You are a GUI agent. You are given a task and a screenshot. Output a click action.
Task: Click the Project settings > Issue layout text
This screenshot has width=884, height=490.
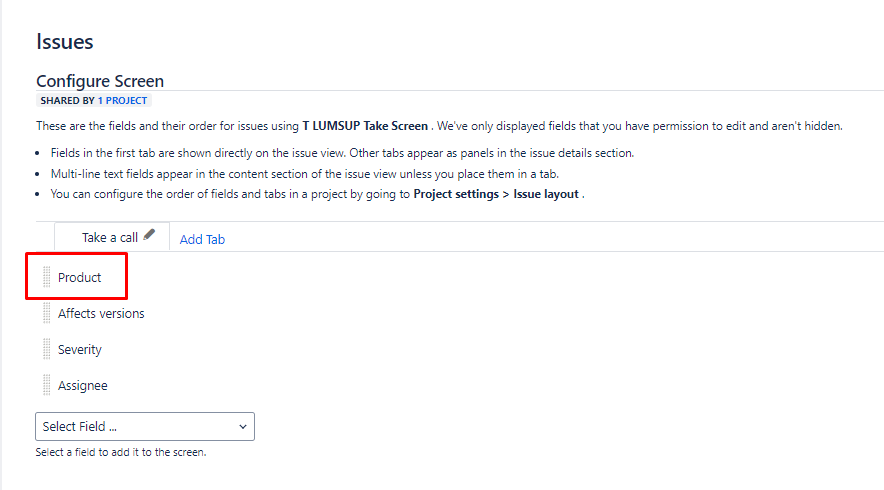pos(496,194)
